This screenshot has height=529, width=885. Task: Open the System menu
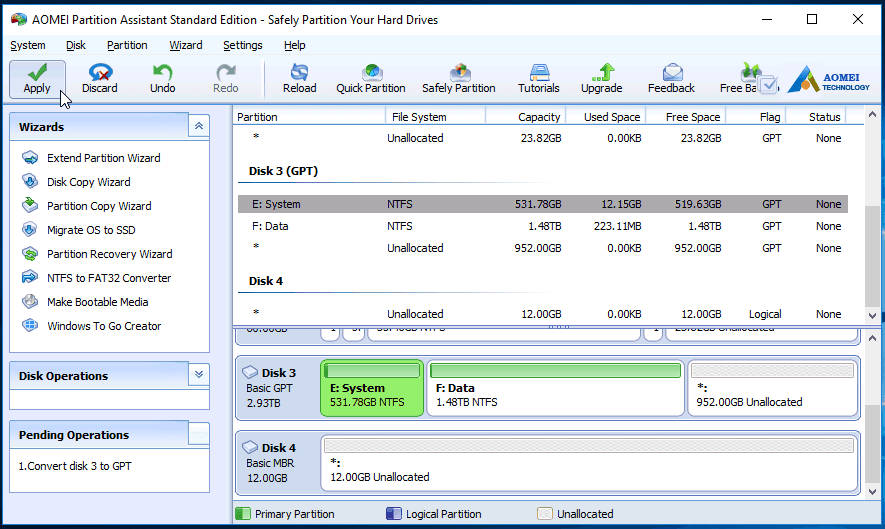[28, 45]
